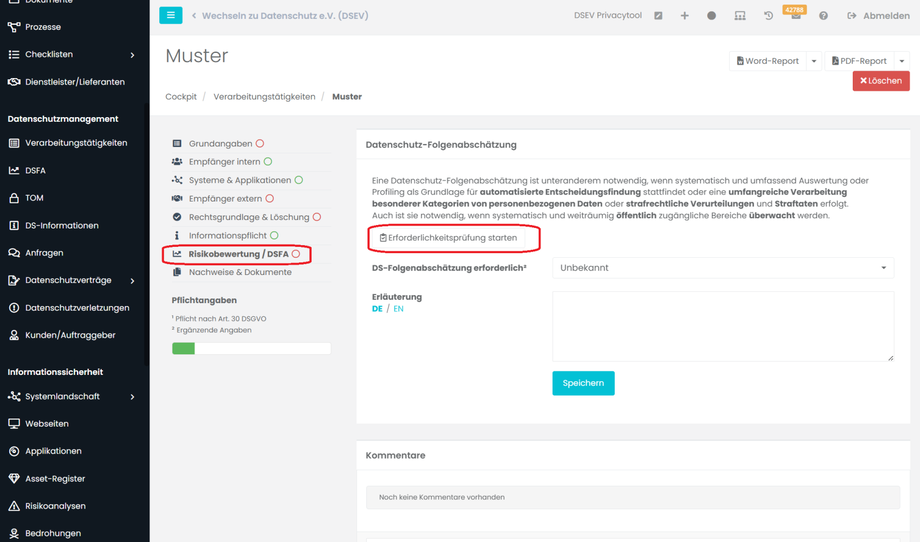Switch Erläuterung language to EN
The height and width of the screenshot is (542, 920).
point(398,309)
